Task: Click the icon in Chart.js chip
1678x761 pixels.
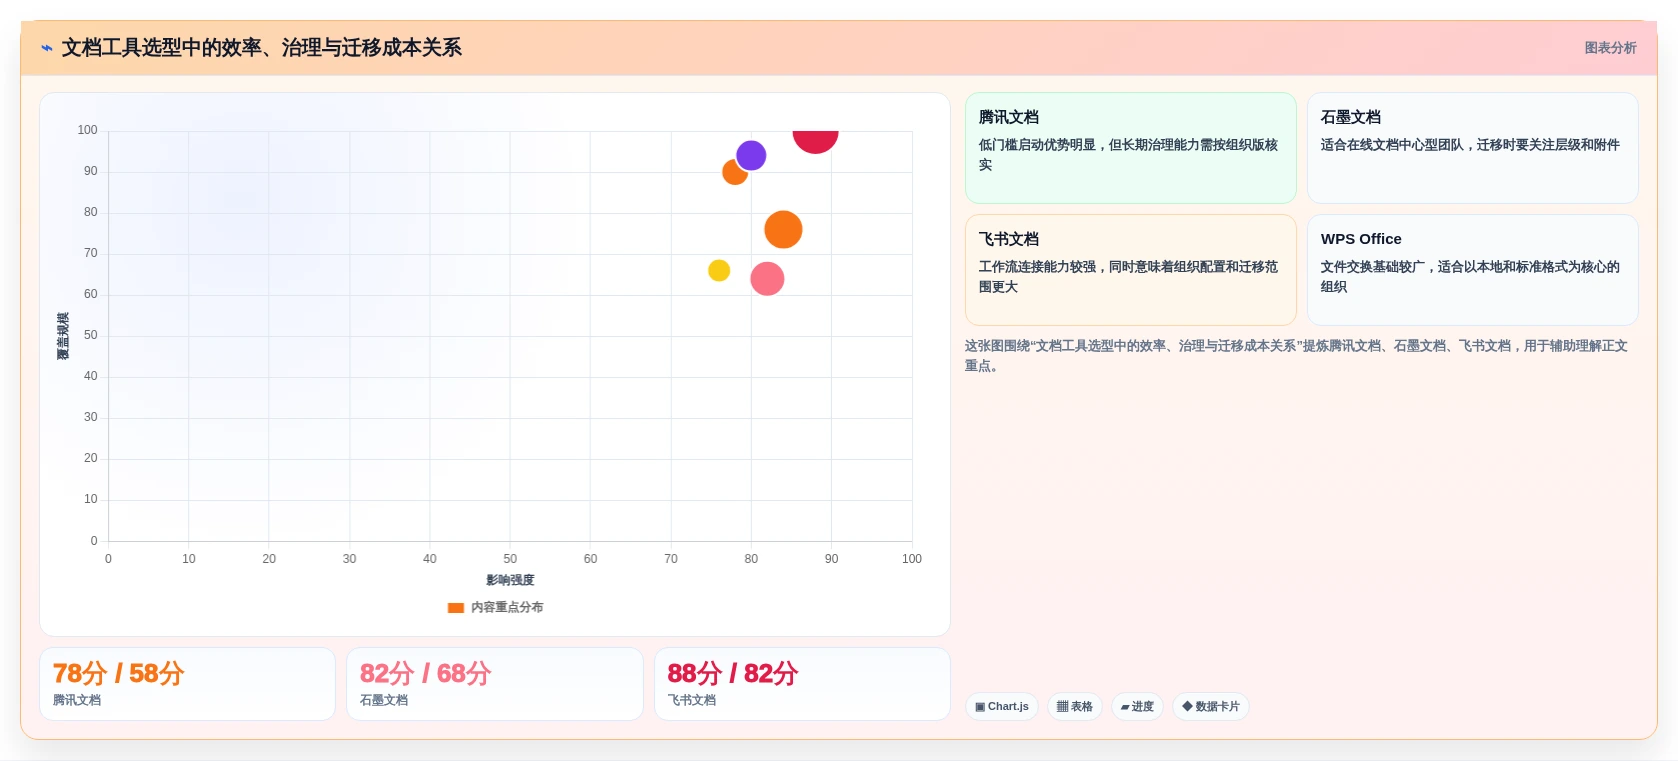Action: (x=980, y=707)
